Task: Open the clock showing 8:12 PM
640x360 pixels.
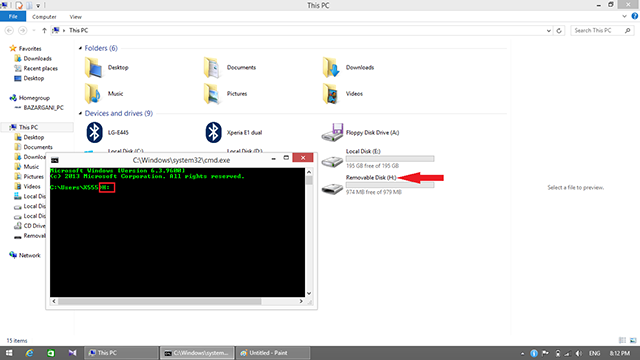Action: pos(620,353)
